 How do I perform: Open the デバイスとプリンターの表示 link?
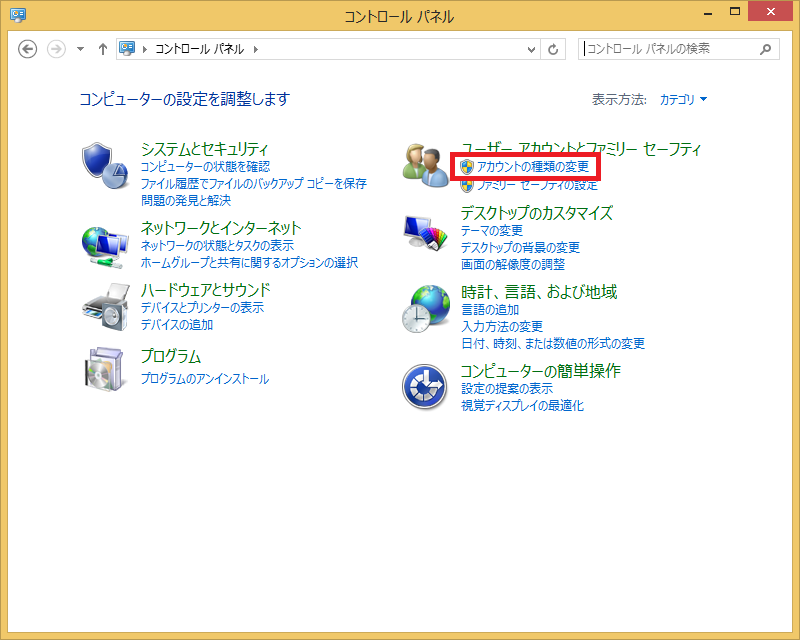[202, 308]
